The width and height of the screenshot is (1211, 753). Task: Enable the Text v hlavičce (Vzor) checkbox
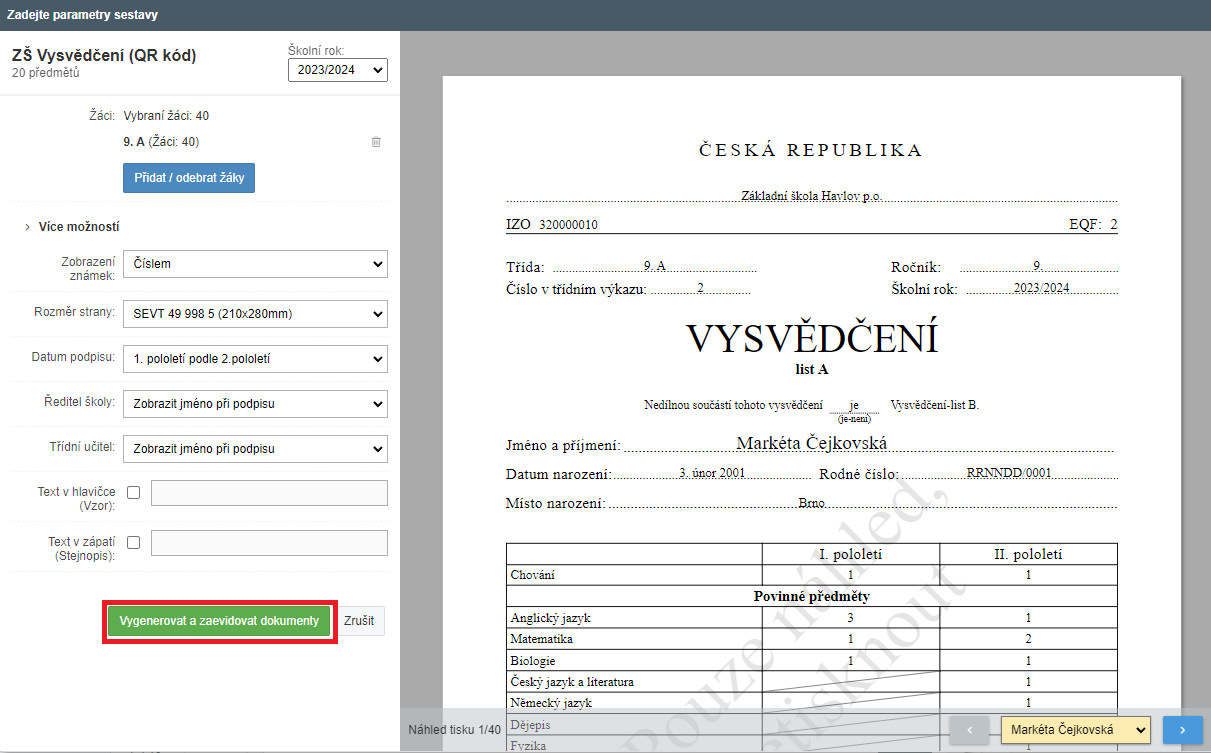pos(134,492)
